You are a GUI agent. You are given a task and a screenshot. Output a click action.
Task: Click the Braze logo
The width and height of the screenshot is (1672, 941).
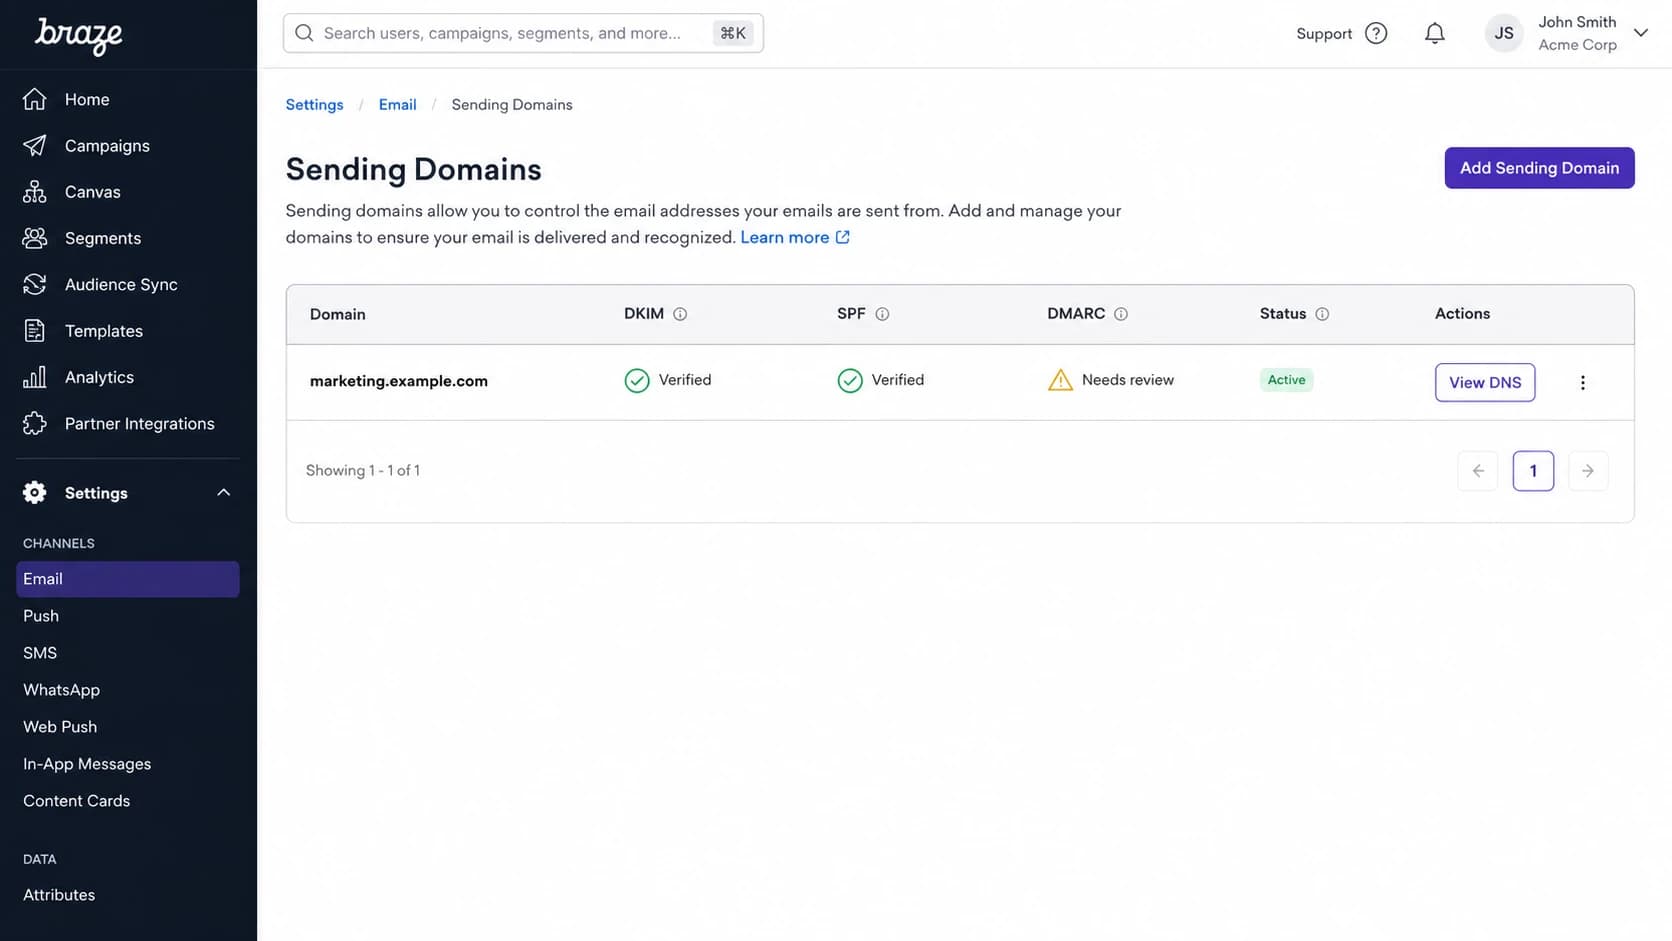point(79,36)
